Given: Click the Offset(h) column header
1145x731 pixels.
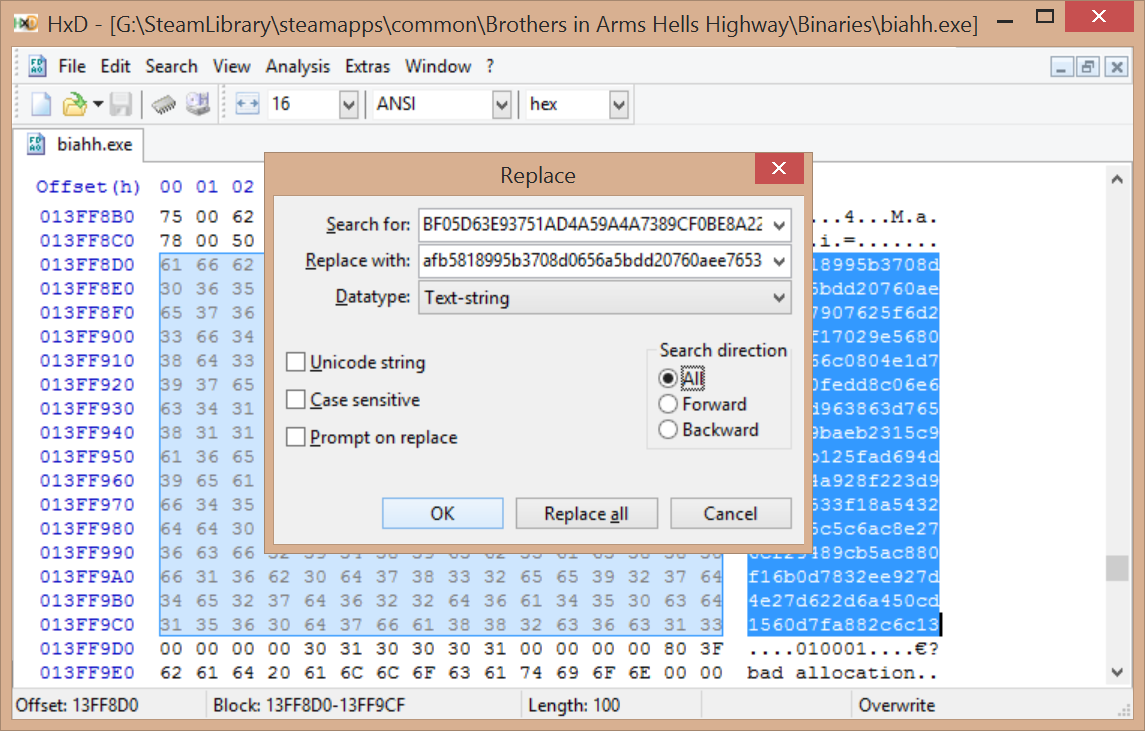Looking at the screenshot, I should pos(88,187).
